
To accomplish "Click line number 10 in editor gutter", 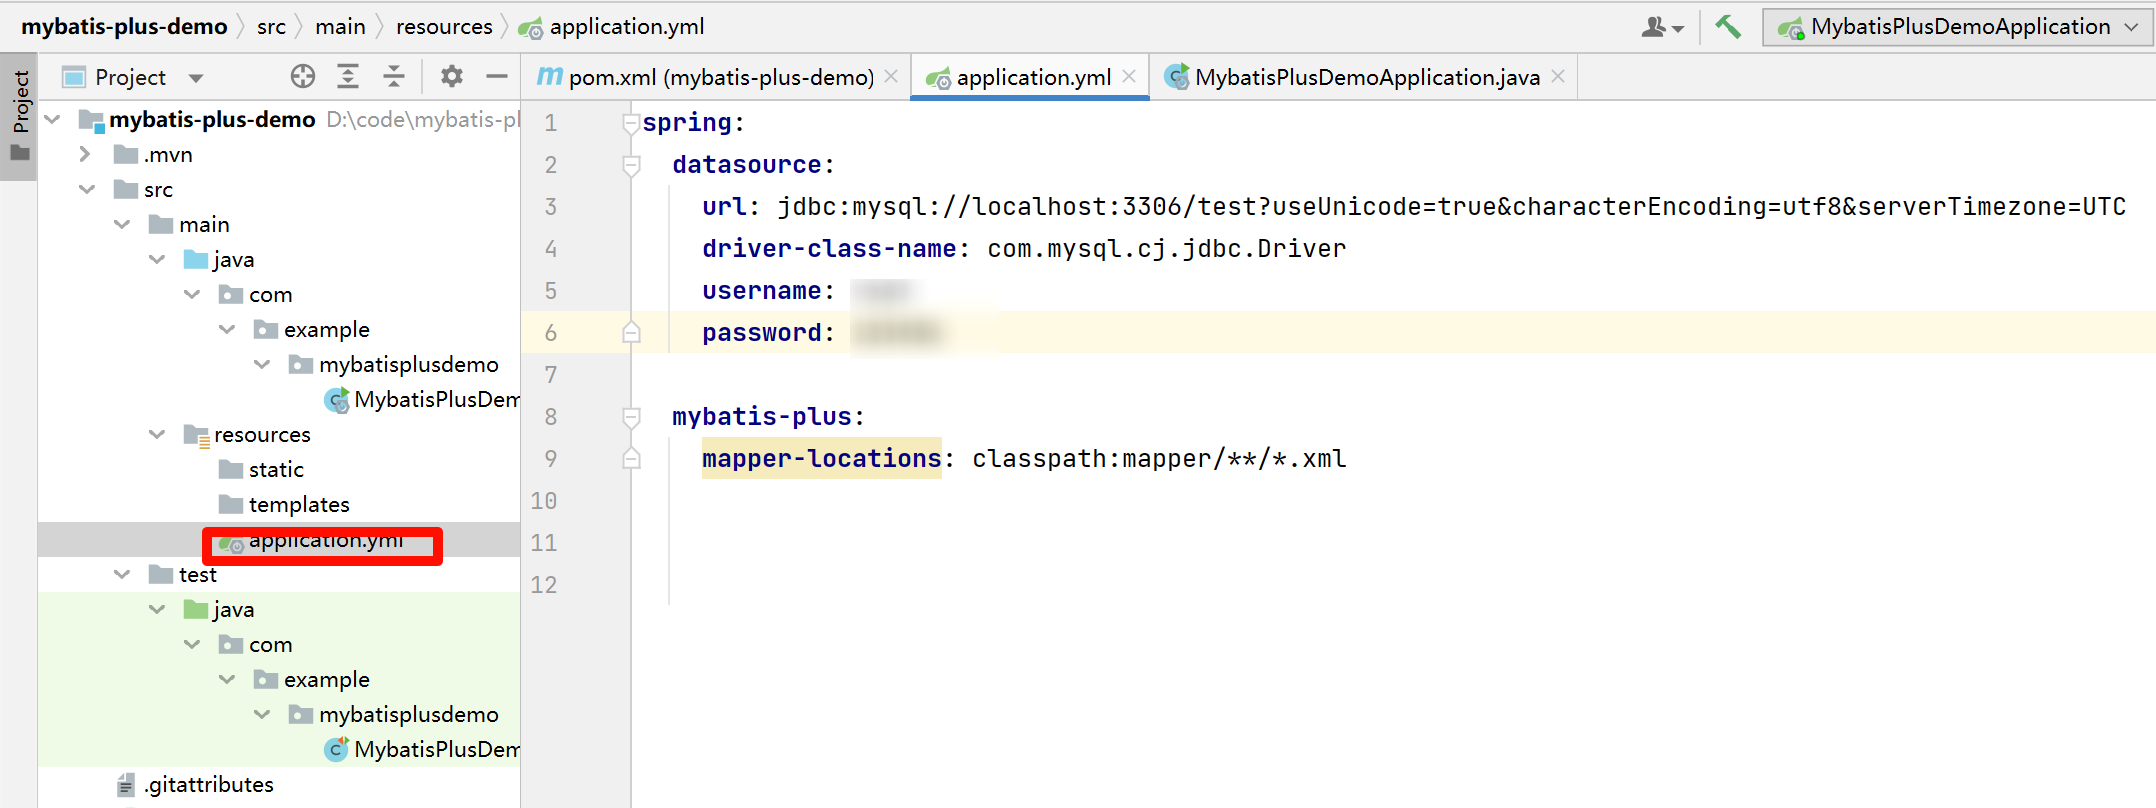I will click(x=544, y=501).
